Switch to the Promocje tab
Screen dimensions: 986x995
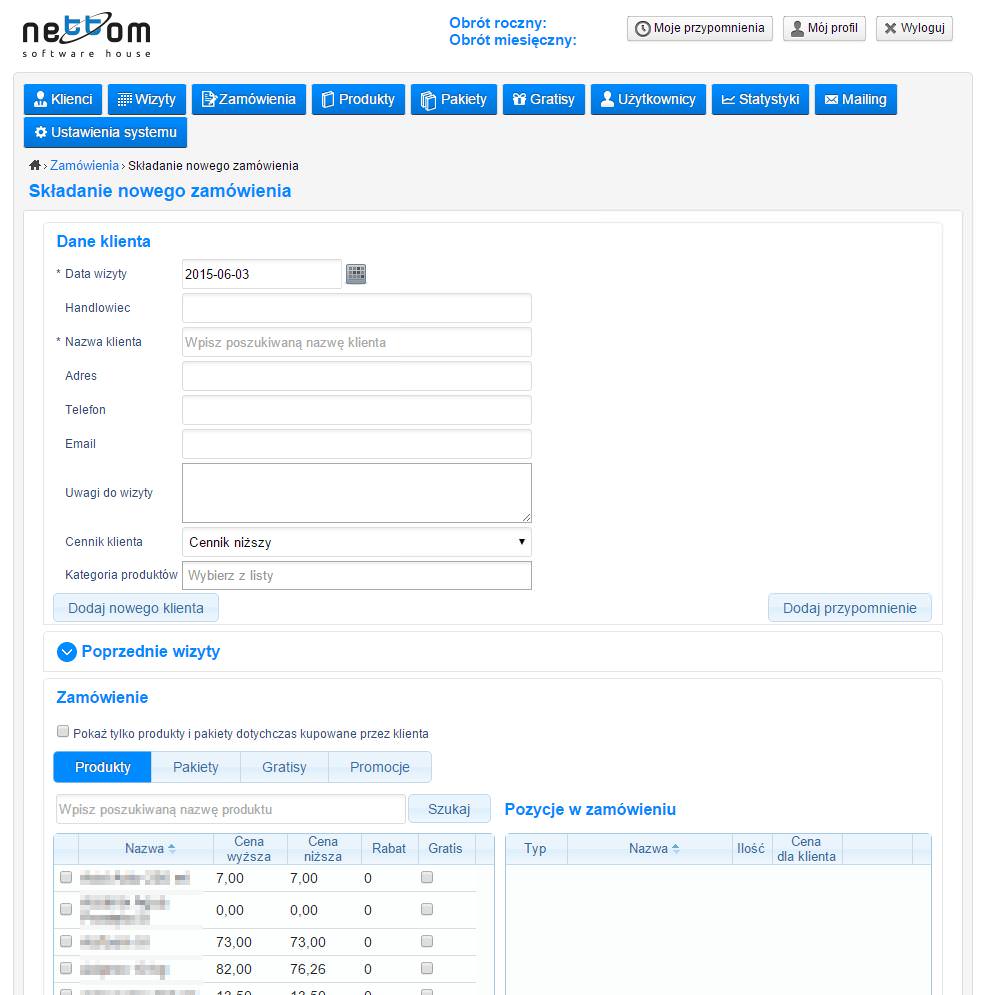[x=379, y=767]
